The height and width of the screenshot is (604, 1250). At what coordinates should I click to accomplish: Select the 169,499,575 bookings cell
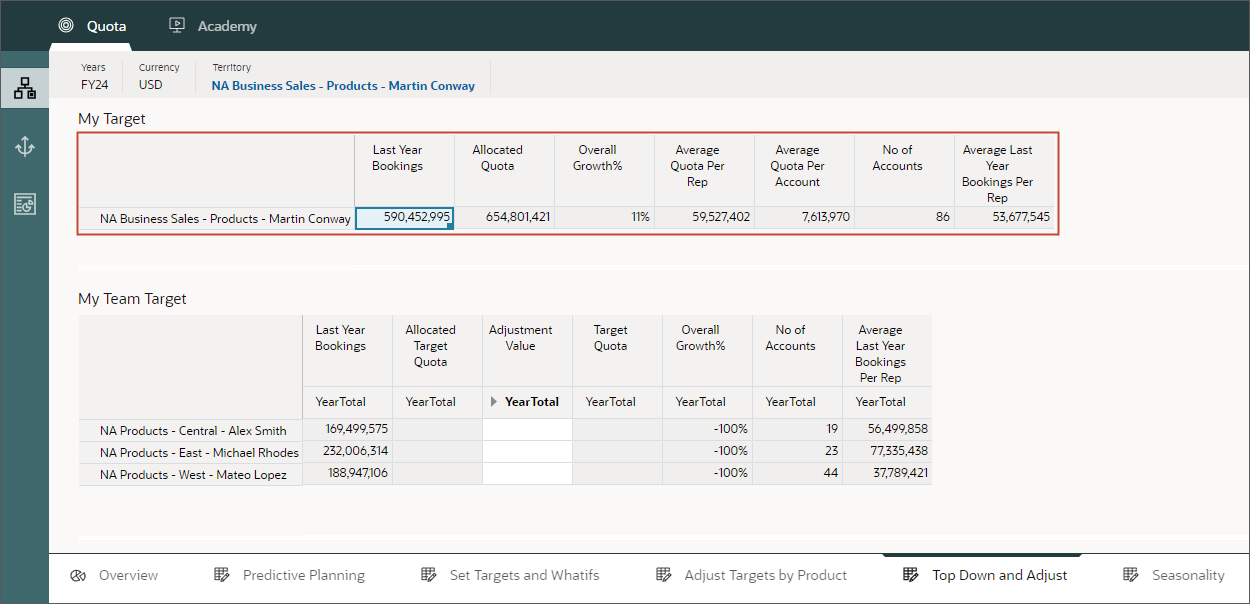coord(347,430)
